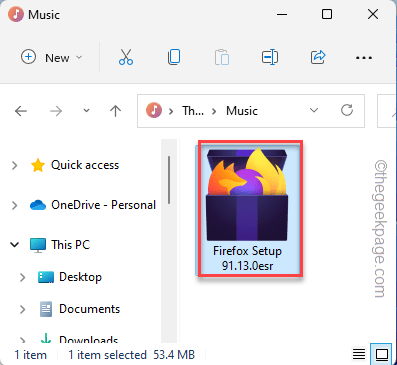
Task: Click the Music icon in address bar
Action: (x=154, y=110)
